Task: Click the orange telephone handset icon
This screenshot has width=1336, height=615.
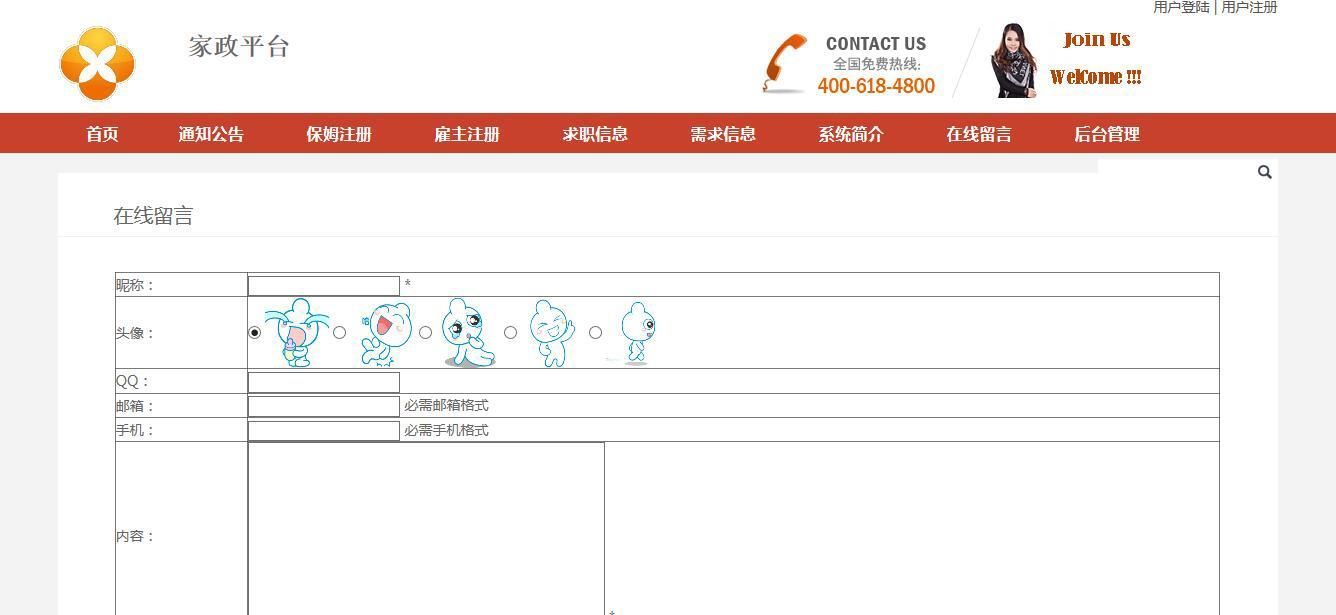Action: tap(785, 64)
